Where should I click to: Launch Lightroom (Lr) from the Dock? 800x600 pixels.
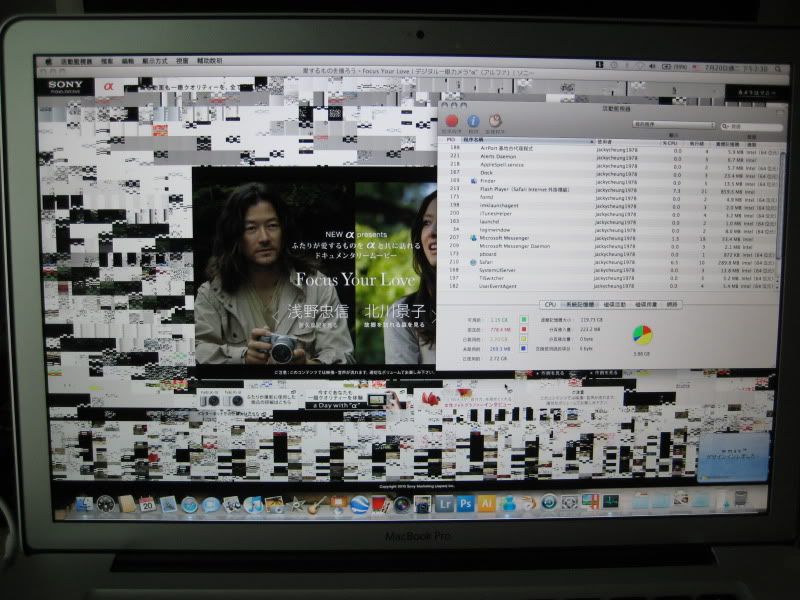444,504
